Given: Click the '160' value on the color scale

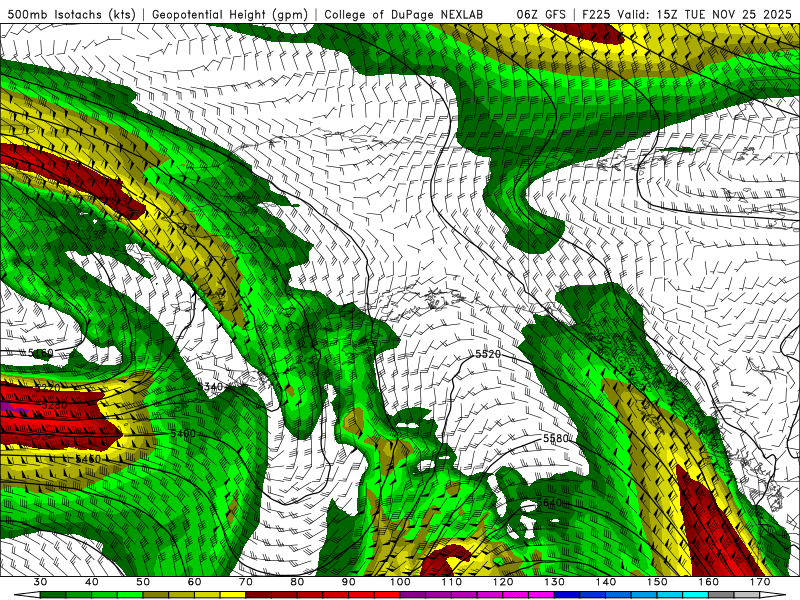Looking at the screenshot, I should 709,582.
